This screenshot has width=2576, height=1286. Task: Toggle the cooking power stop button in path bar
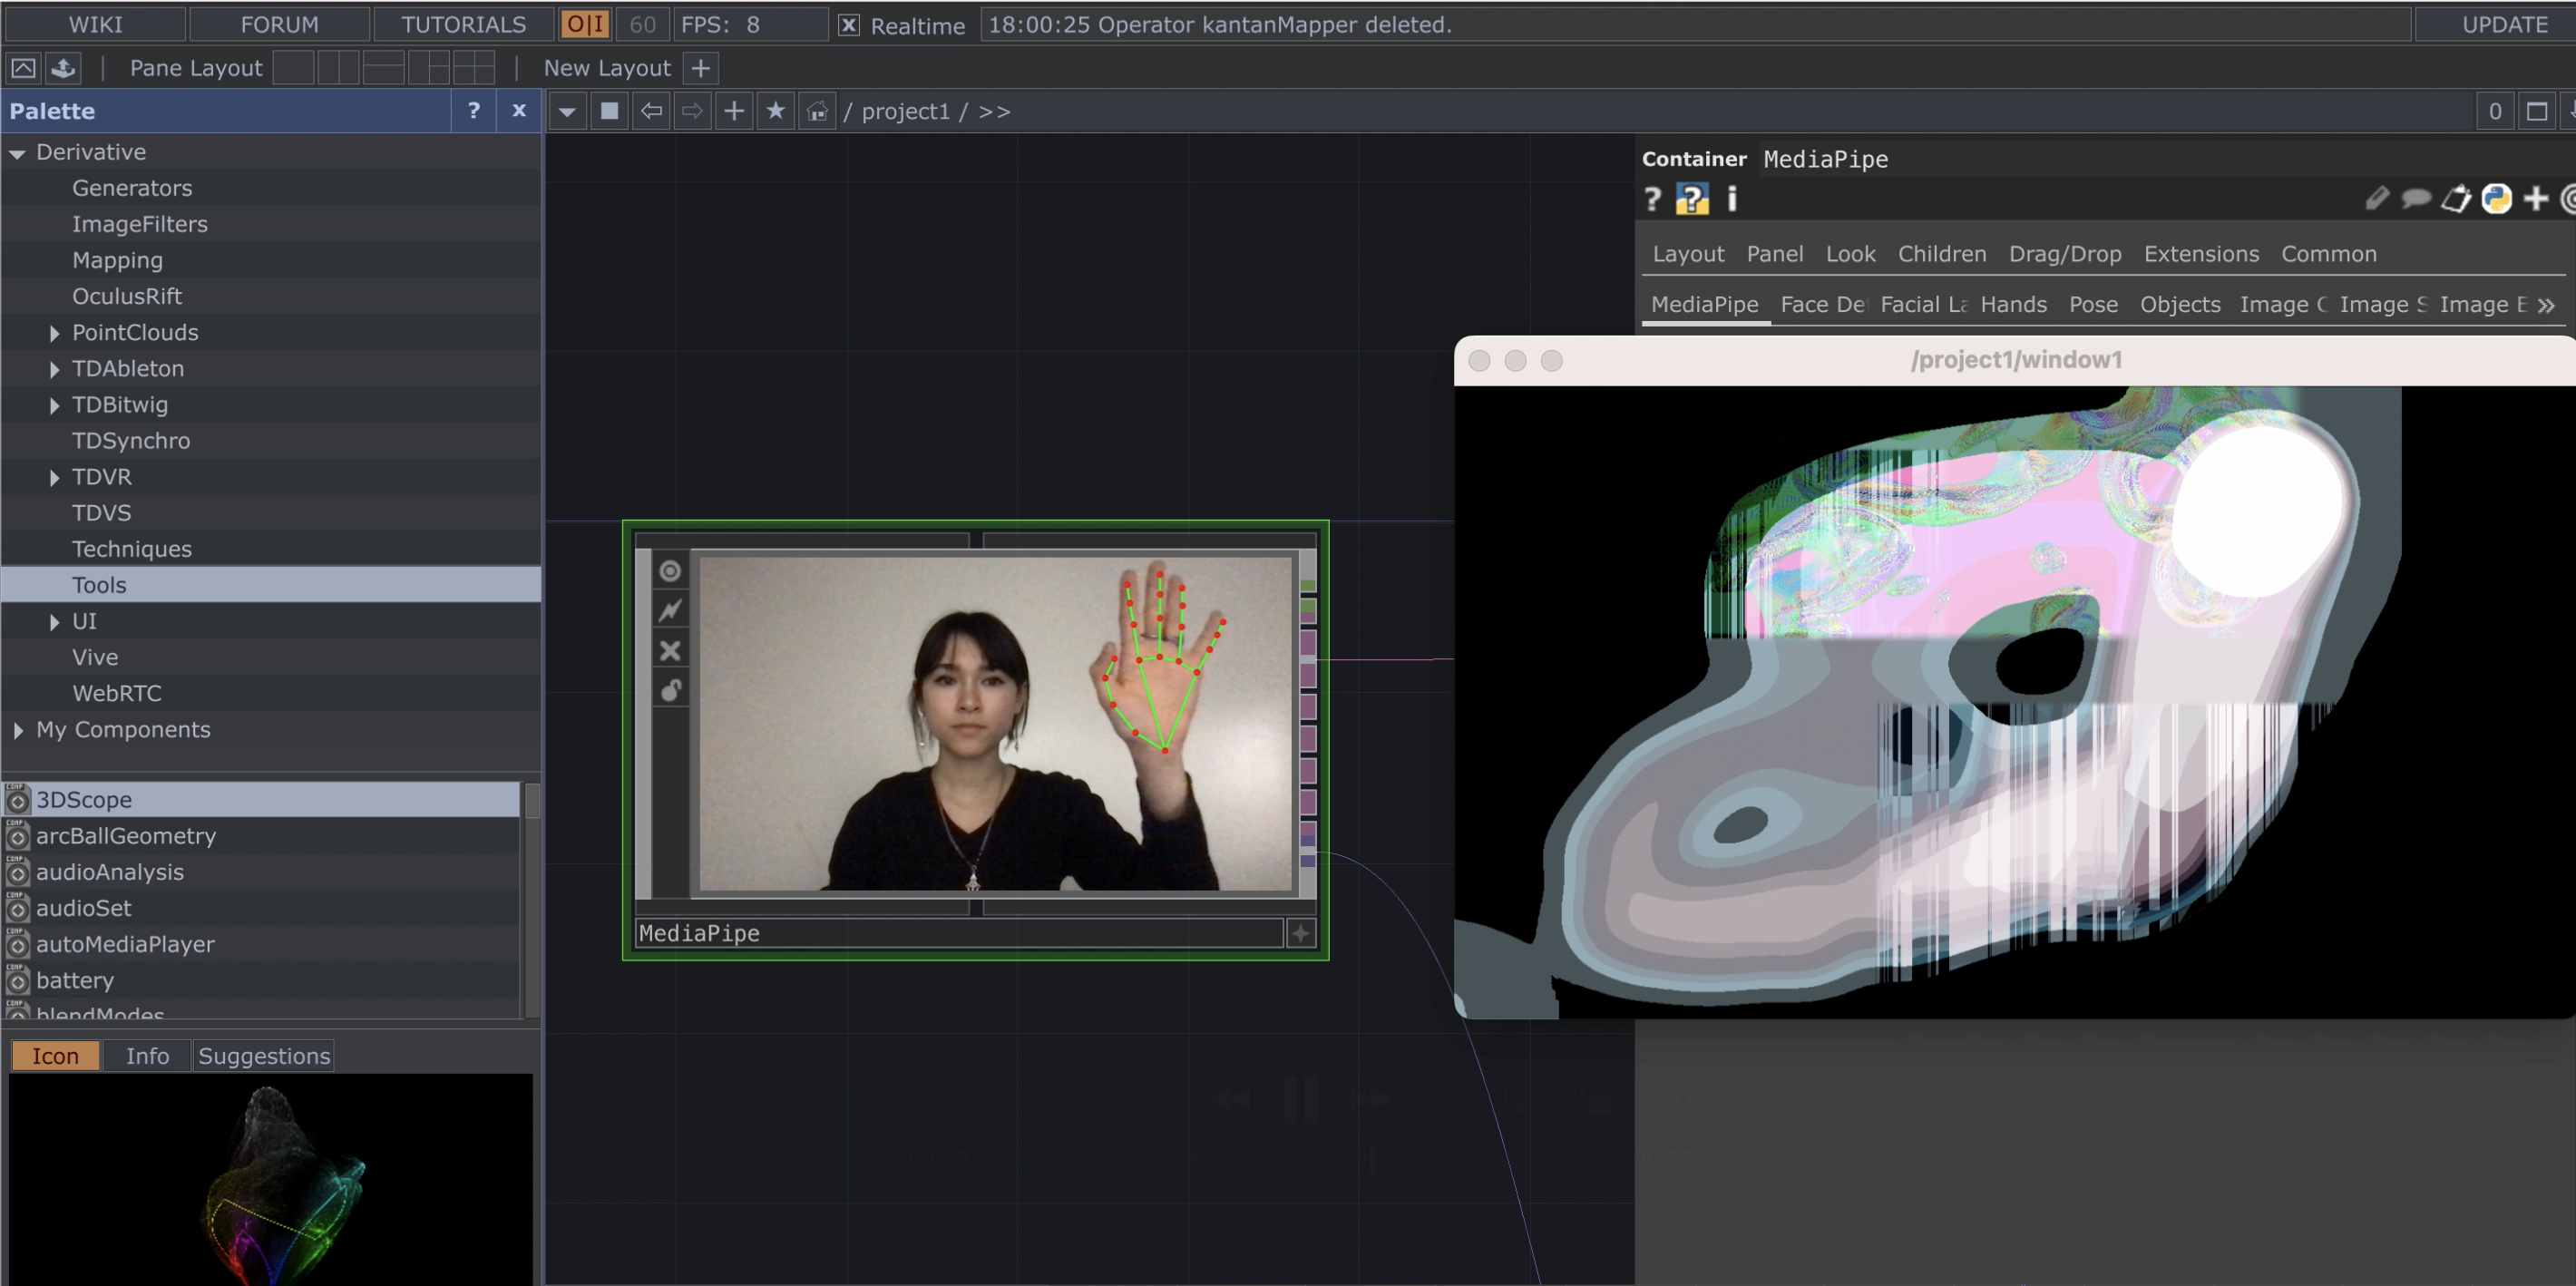tap(609, 111)
